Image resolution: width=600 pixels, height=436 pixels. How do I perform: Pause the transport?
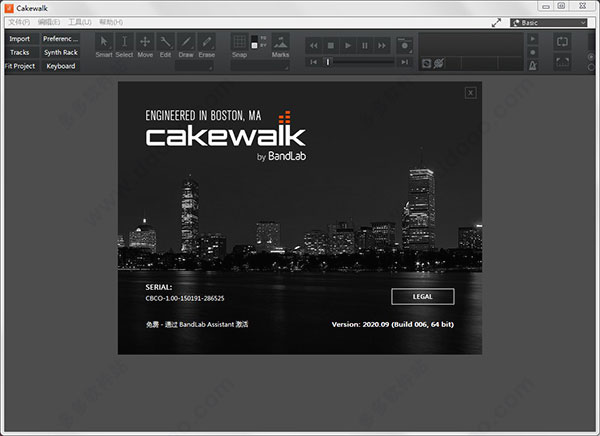[365, 46]
